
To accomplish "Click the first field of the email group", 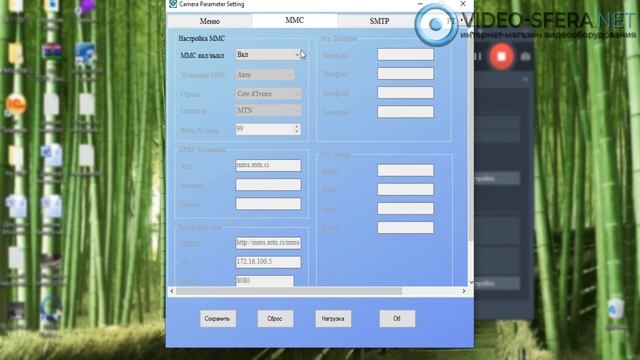I will pyautogui.click(x=405, y=170).
